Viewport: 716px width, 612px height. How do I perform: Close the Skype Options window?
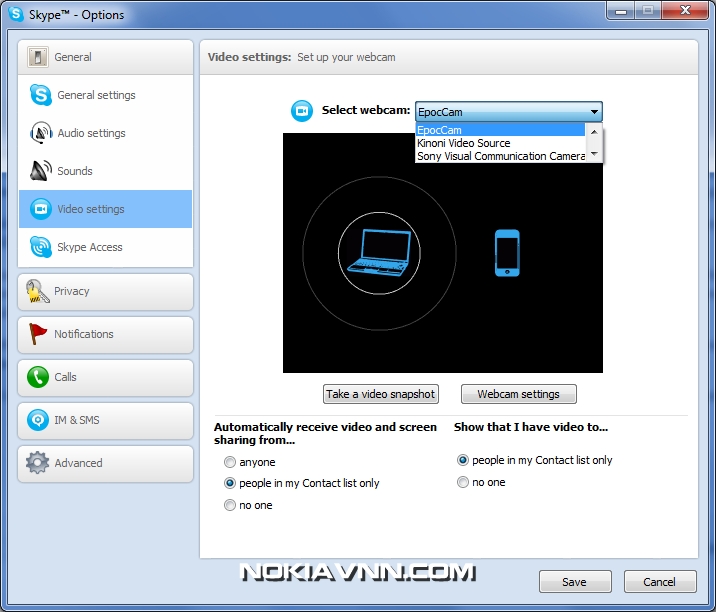click(685, 11)
